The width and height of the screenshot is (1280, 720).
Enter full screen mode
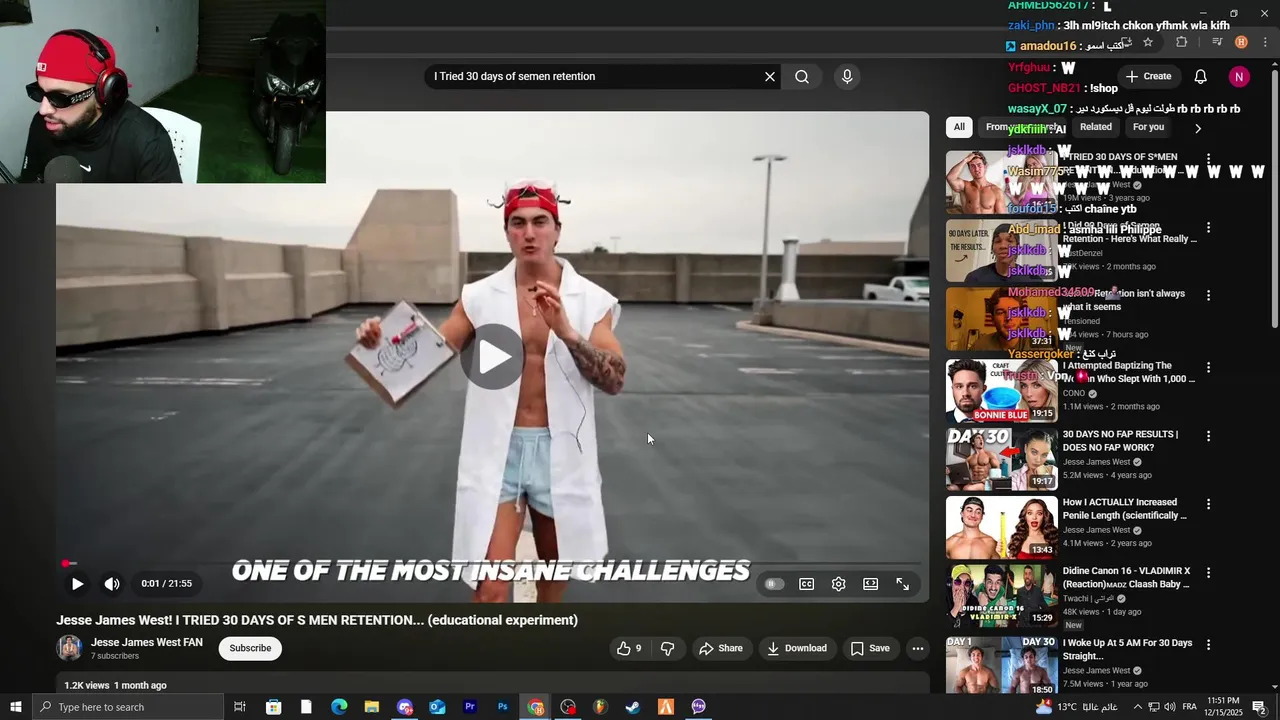(903, 584)
